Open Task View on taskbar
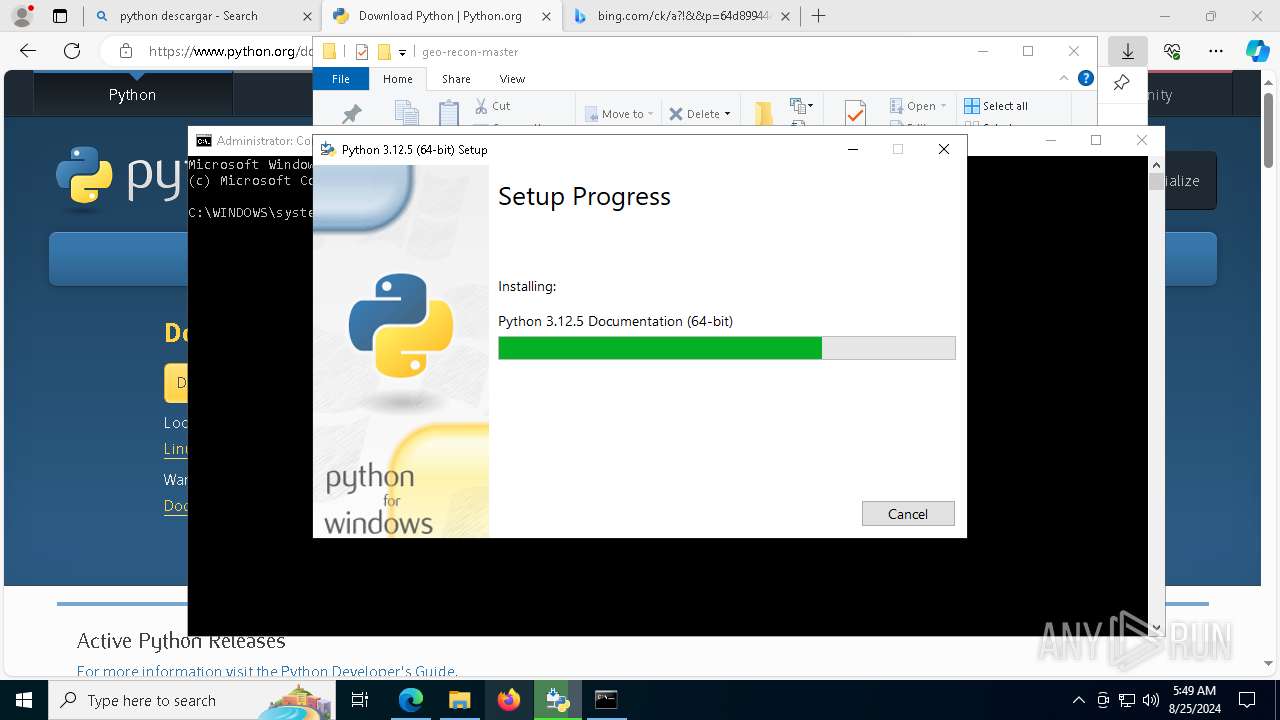The height and width of the screenshot is (720, 1280). coord(361,700)
